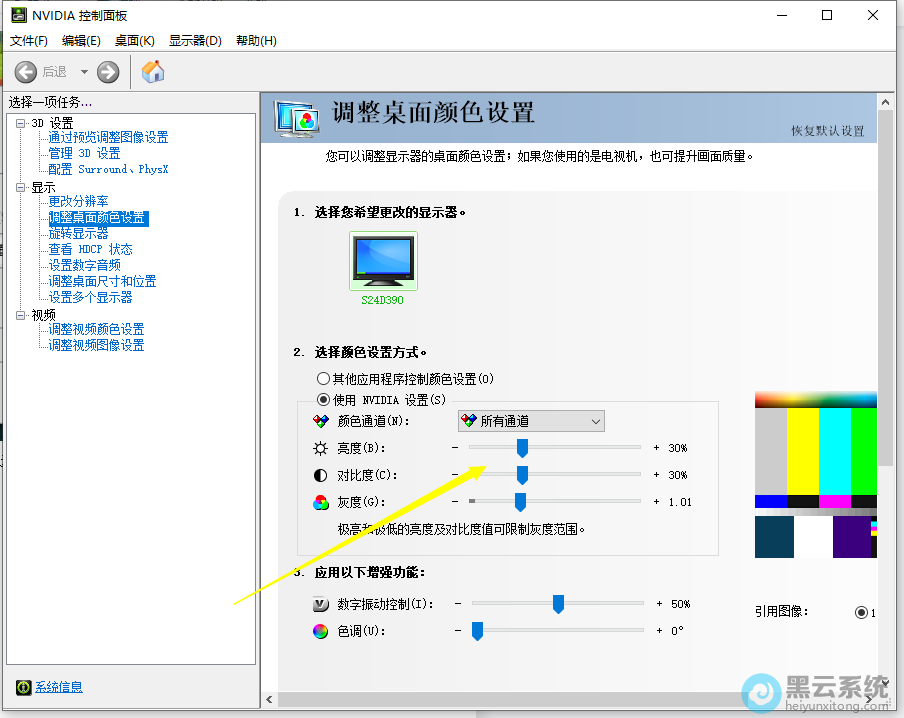The height and width of the screenshot is (718, 904).
Task: Open the 所有通道 channel dropdown
Action: (597, 420)
